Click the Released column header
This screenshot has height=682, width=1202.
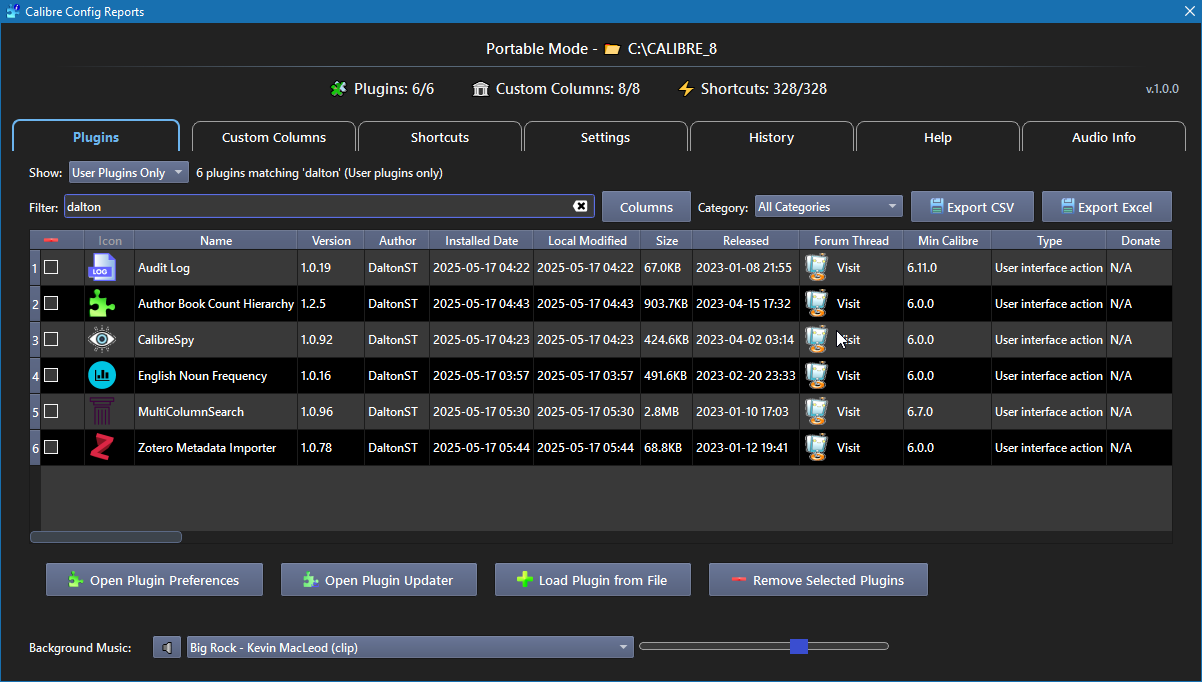pos(746,240)
